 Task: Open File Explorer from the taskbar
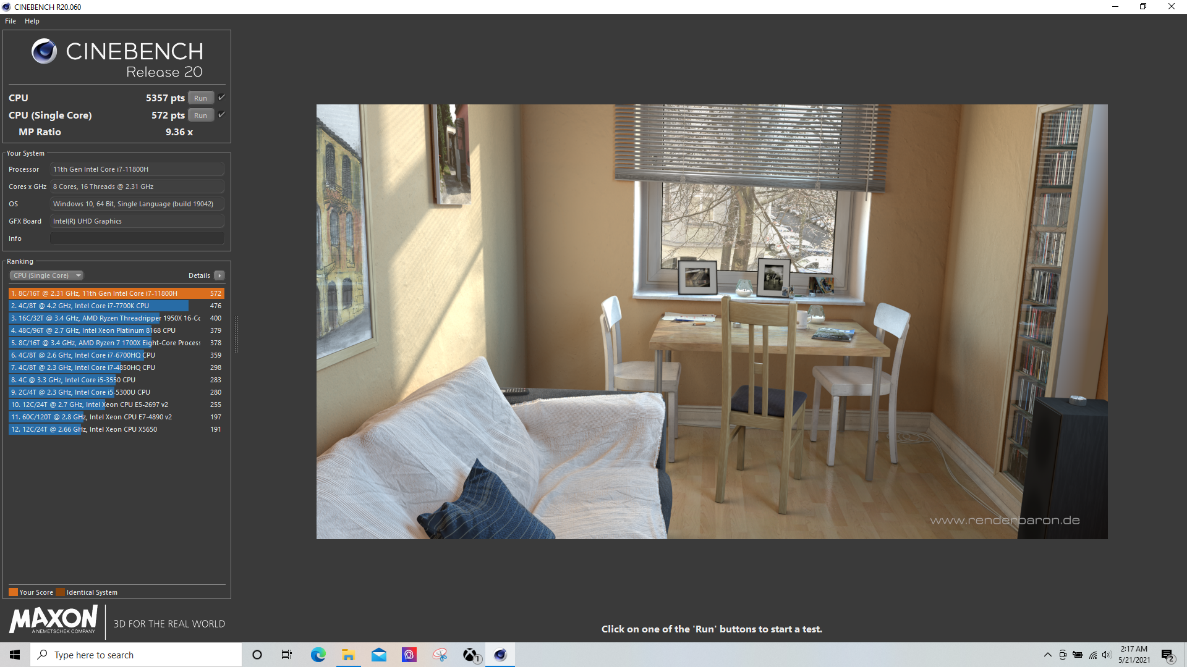tap(348, 655)
